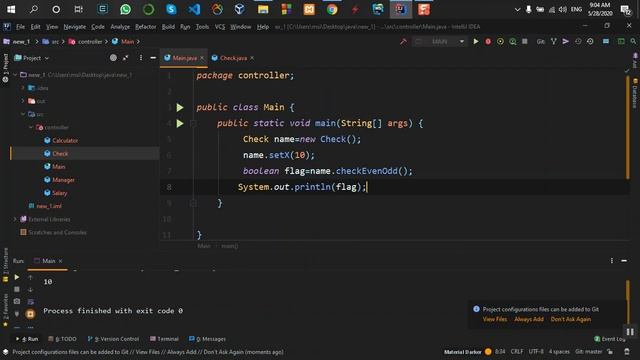The image size is (640, 360).
Task: Open the TODO tool window tab
Action: 62,339
